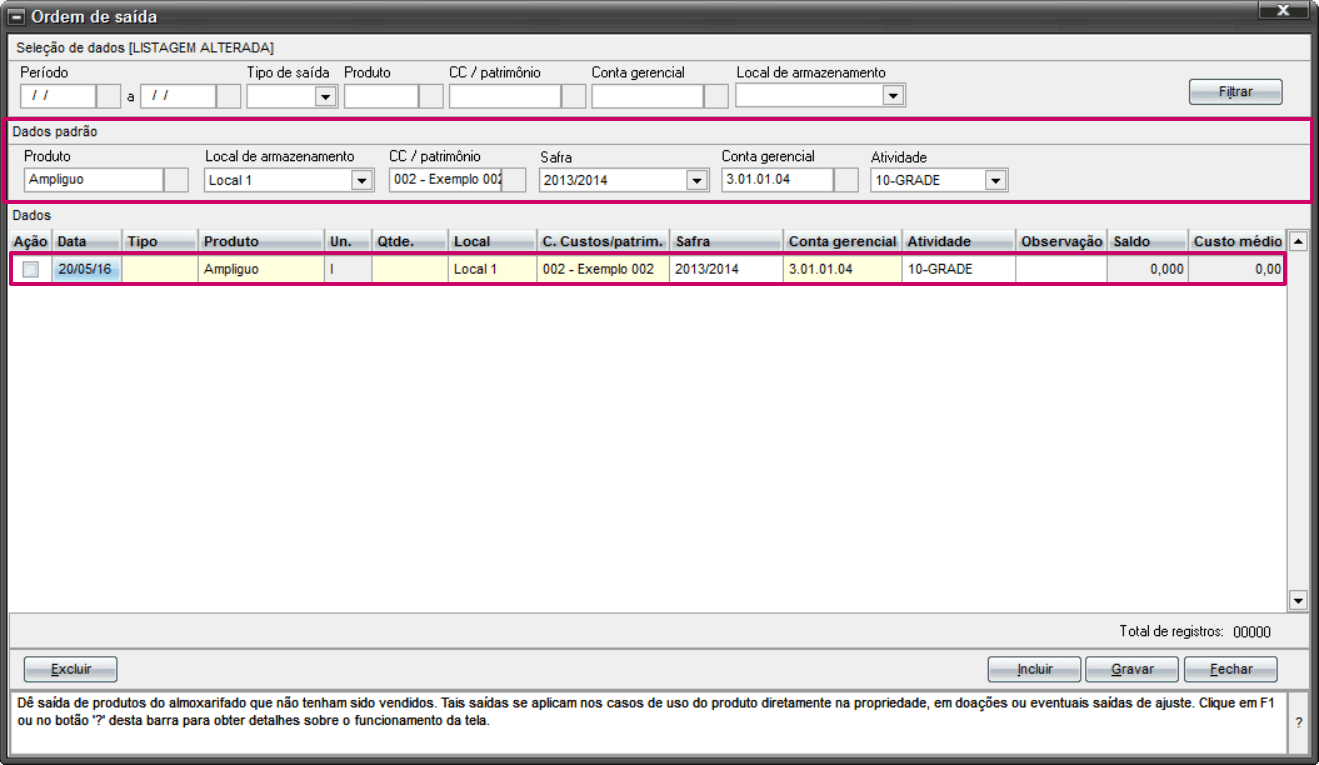
Task: Click the filter Conta gerencial input field
Action: (x=648, y=96)
